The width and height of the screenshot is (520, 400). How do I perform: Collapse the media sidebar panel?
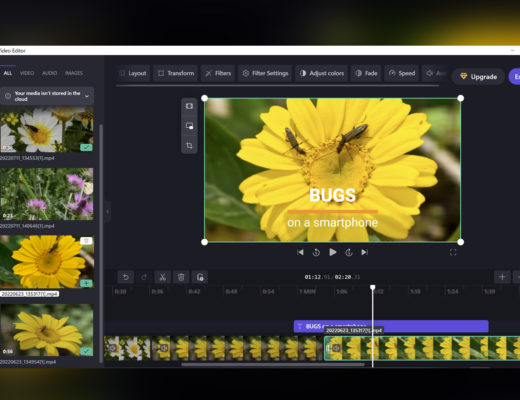pos(107,211)
